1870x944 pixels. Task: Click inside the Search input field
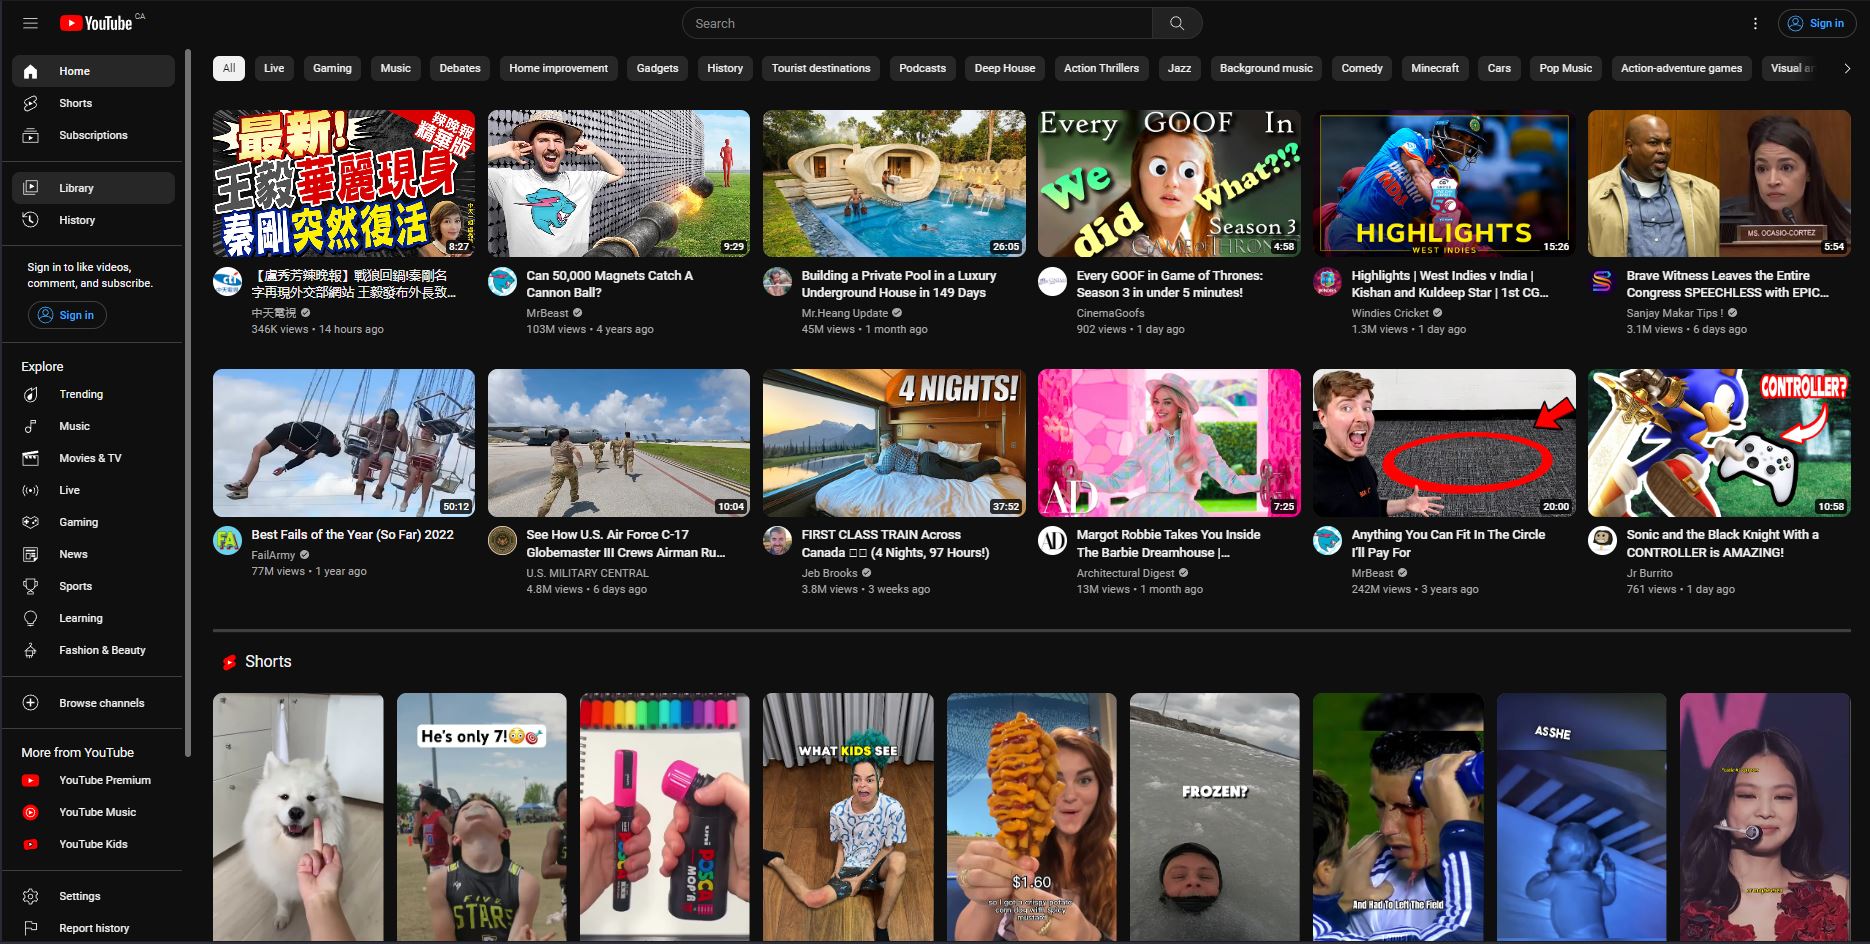pos(917,23)
